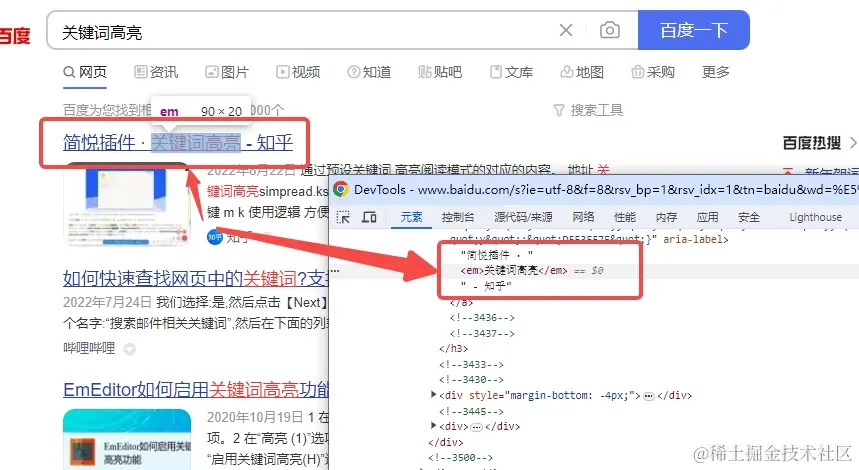Screen dimensions: 859x470
Task: Switch to the 控制台 DevTools tab
Action: coord(457,217)
